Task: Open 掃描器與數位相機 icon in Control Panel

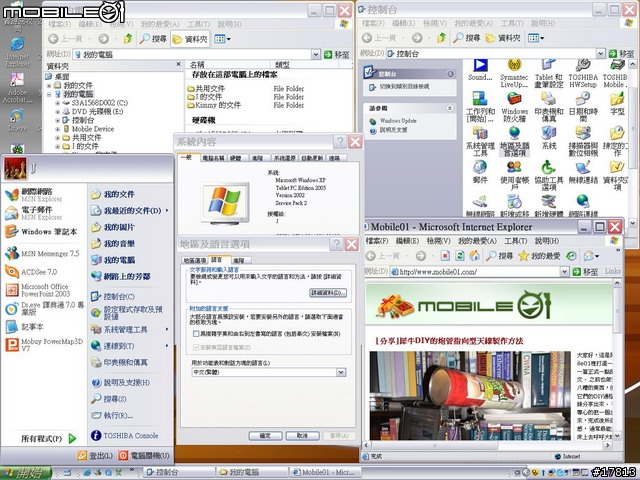Action: coord(583,141)
